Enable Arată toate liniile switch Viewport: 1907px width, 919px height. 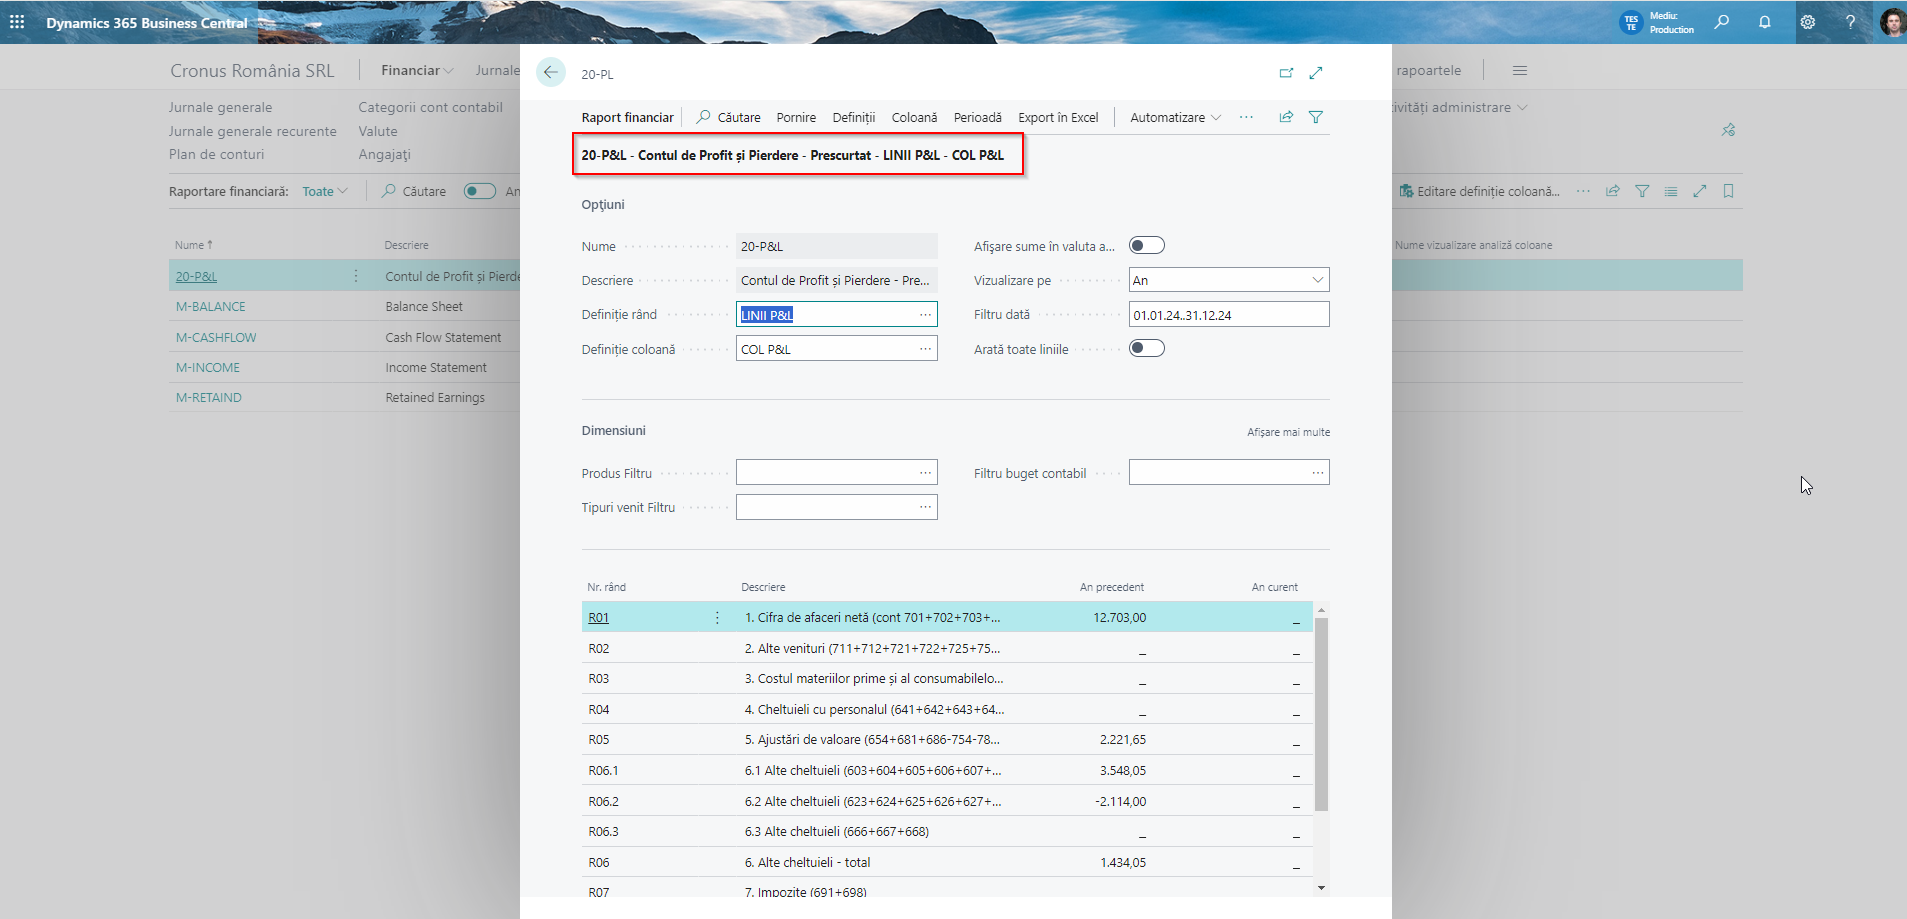[x=1147, y=348]
